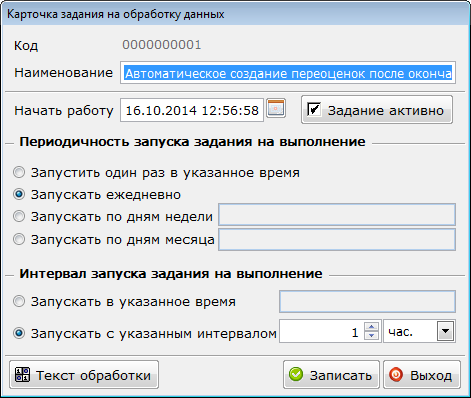
Task: Click the specified time input field
Action: tap(367, 301)
